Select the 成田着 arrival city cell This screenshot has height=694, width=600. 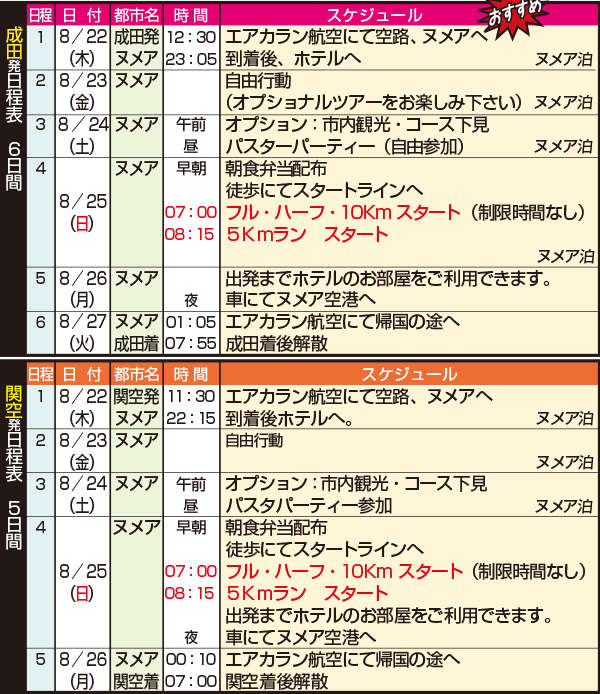pos(136,343)
